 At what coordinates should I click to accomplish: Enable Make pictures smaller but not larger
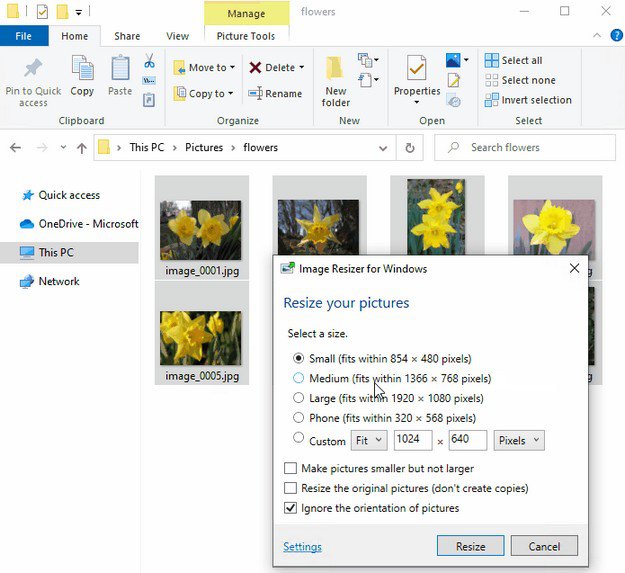(x=291, y=468)
